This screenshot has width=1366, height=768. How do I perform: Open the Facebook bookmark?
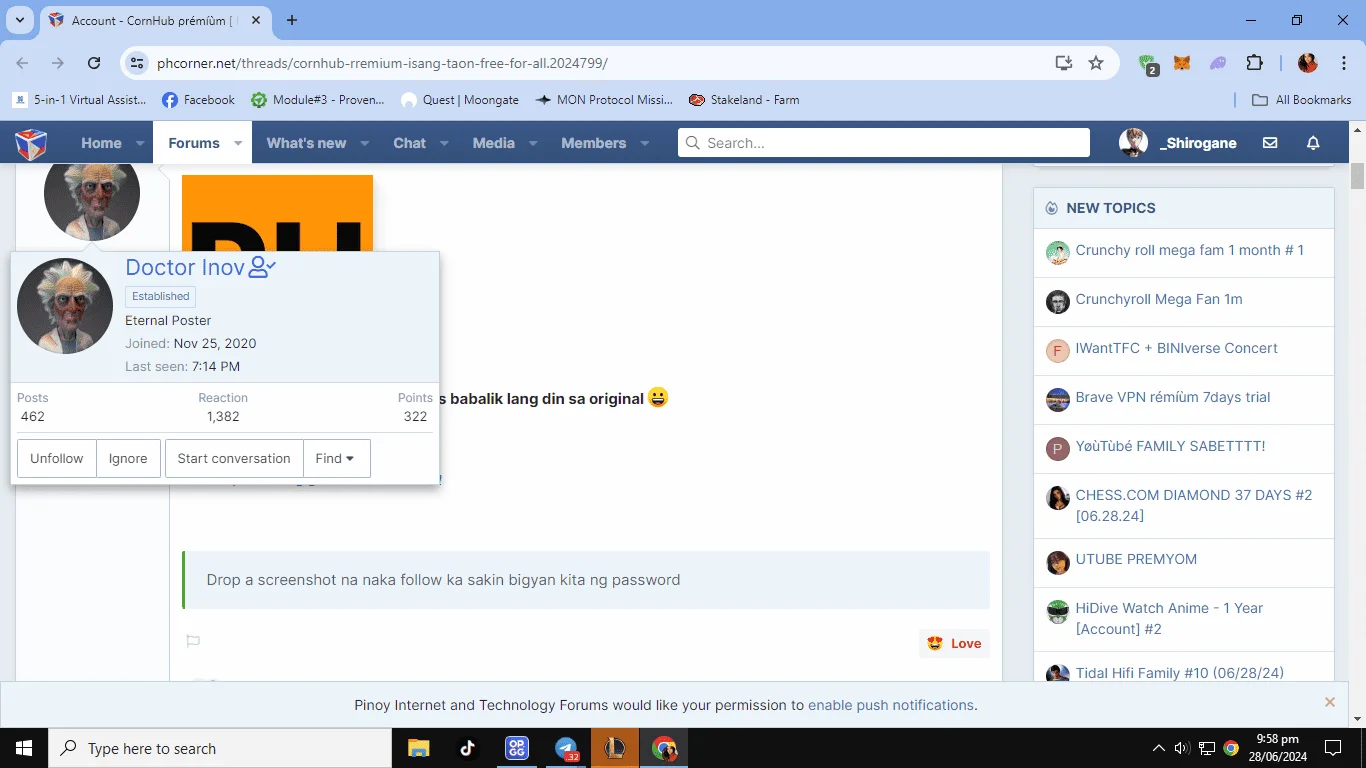click(198, 100)
